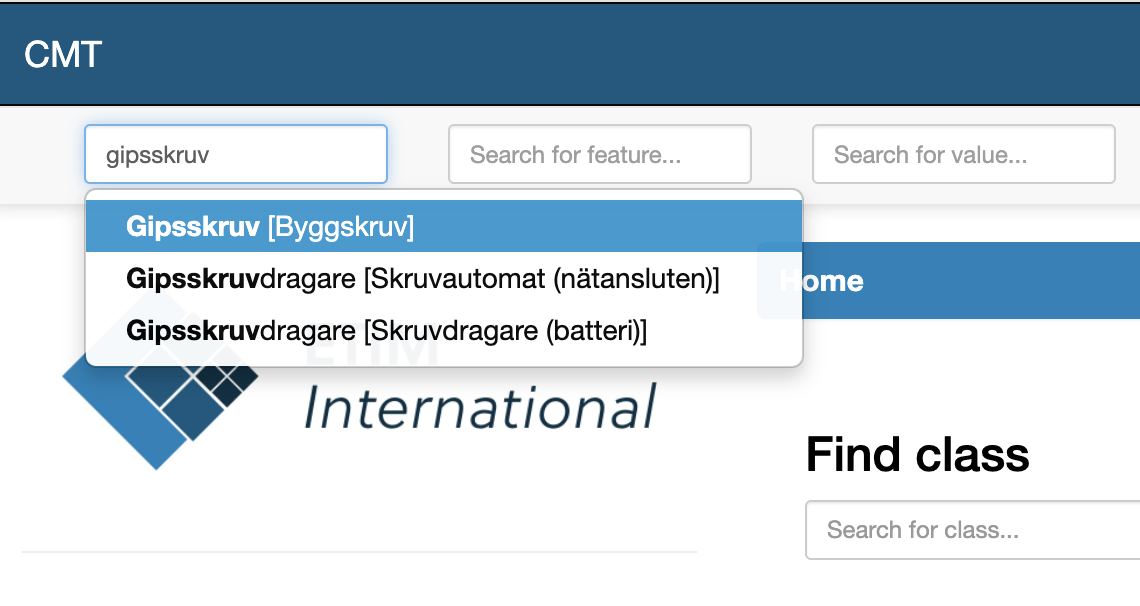Open the CMT brand link
The width and height of the screenshot is (1140, 606).
point(63,54)
